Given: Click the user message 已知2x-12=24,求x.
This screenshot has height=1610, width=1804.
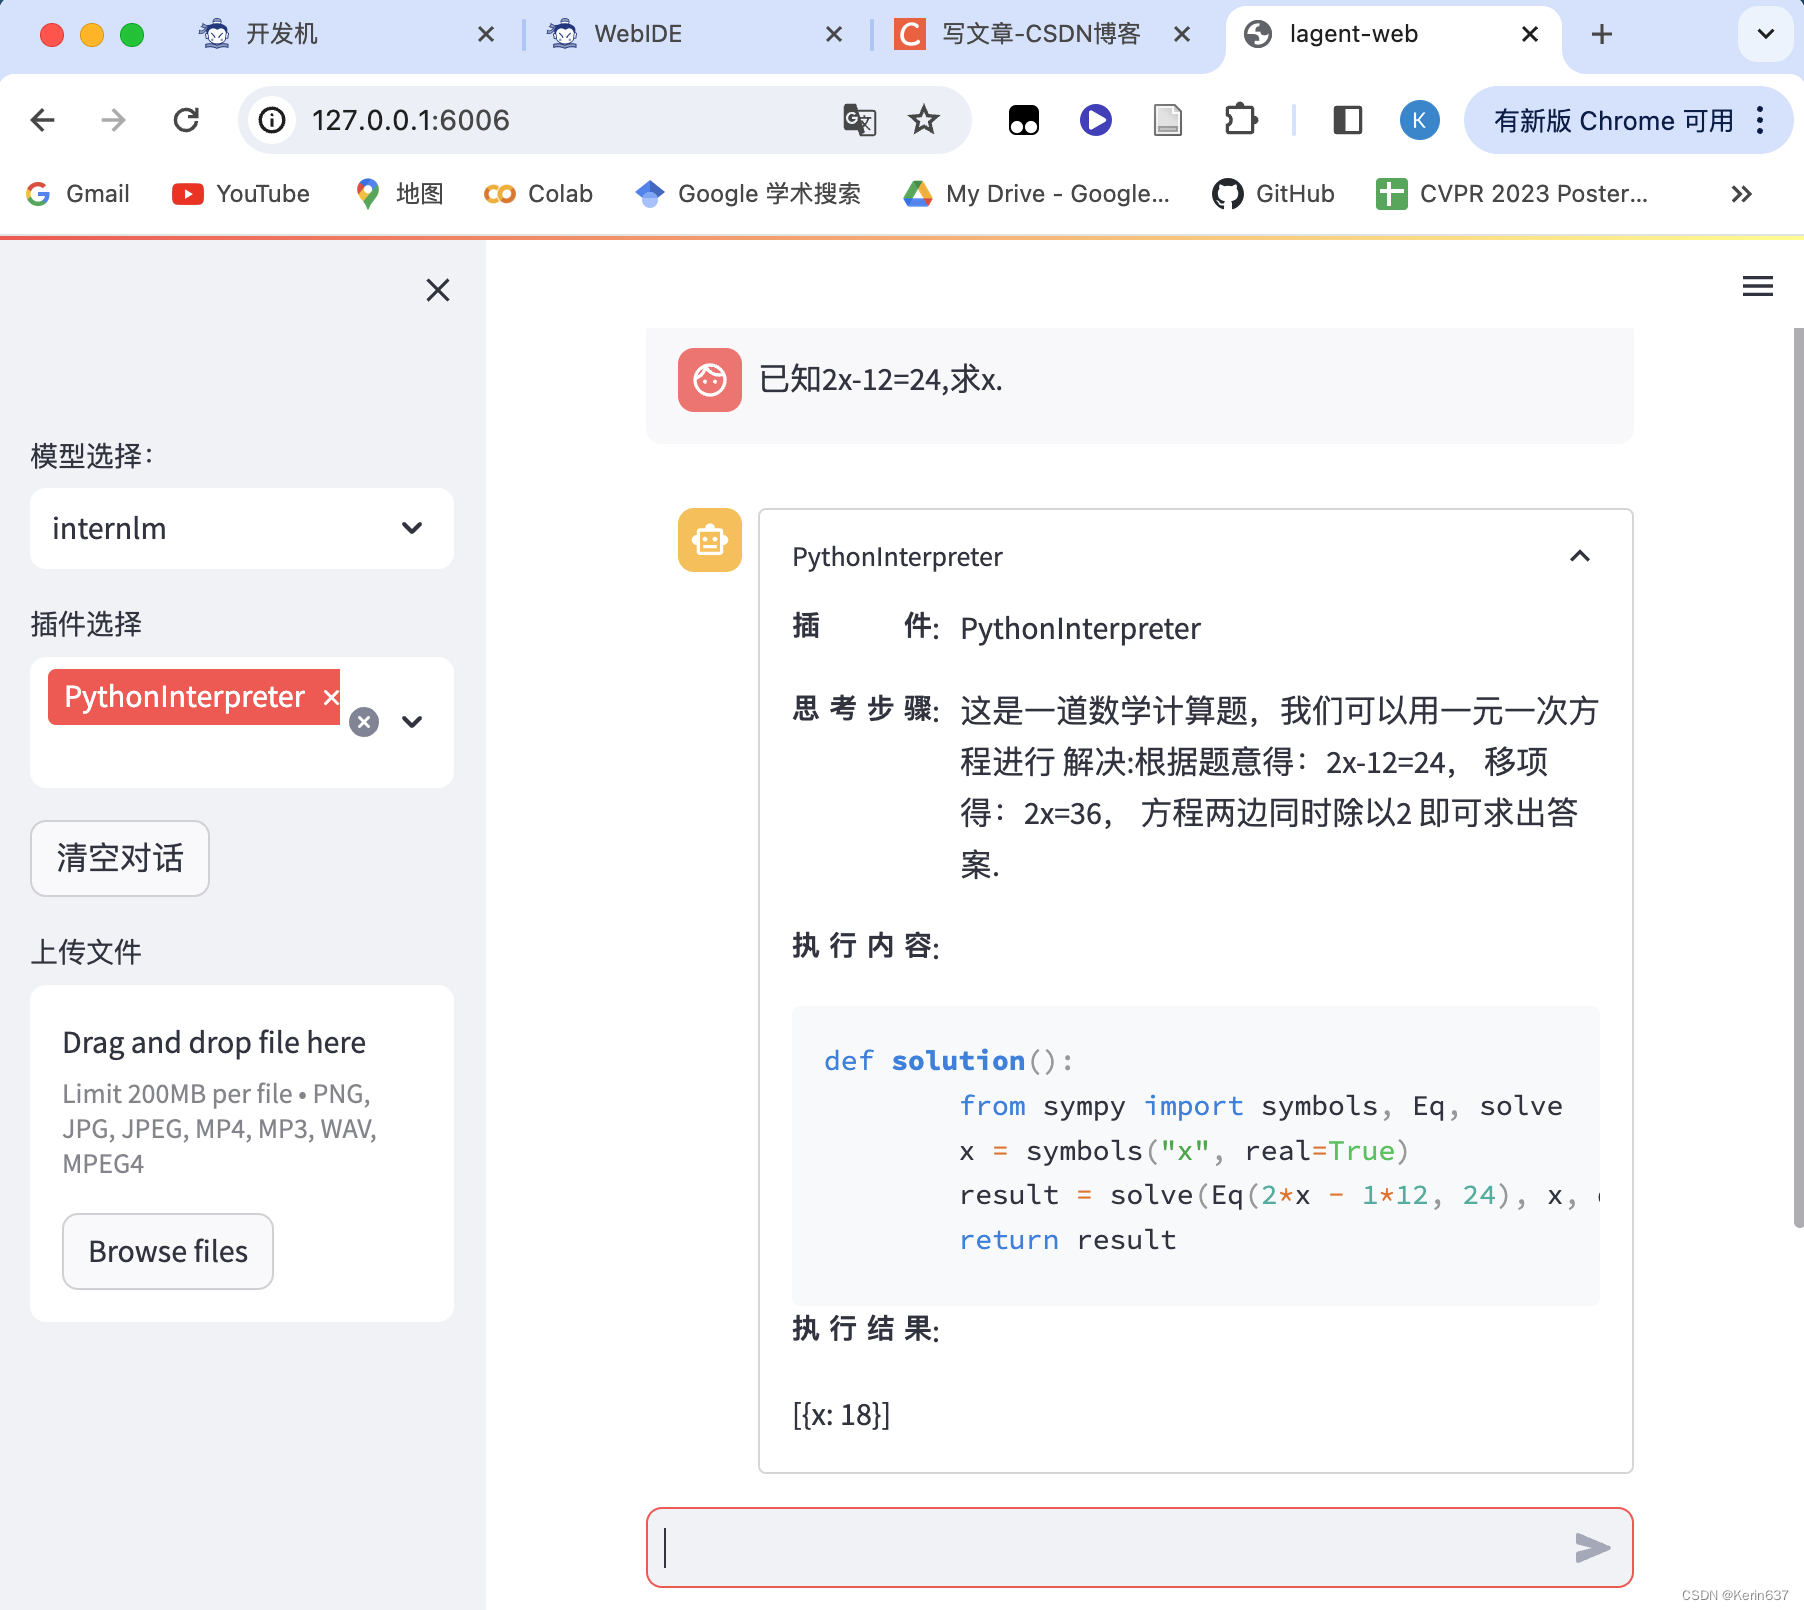Looking at the screenshot, I should pyautogui.click(x=881, y=380).
